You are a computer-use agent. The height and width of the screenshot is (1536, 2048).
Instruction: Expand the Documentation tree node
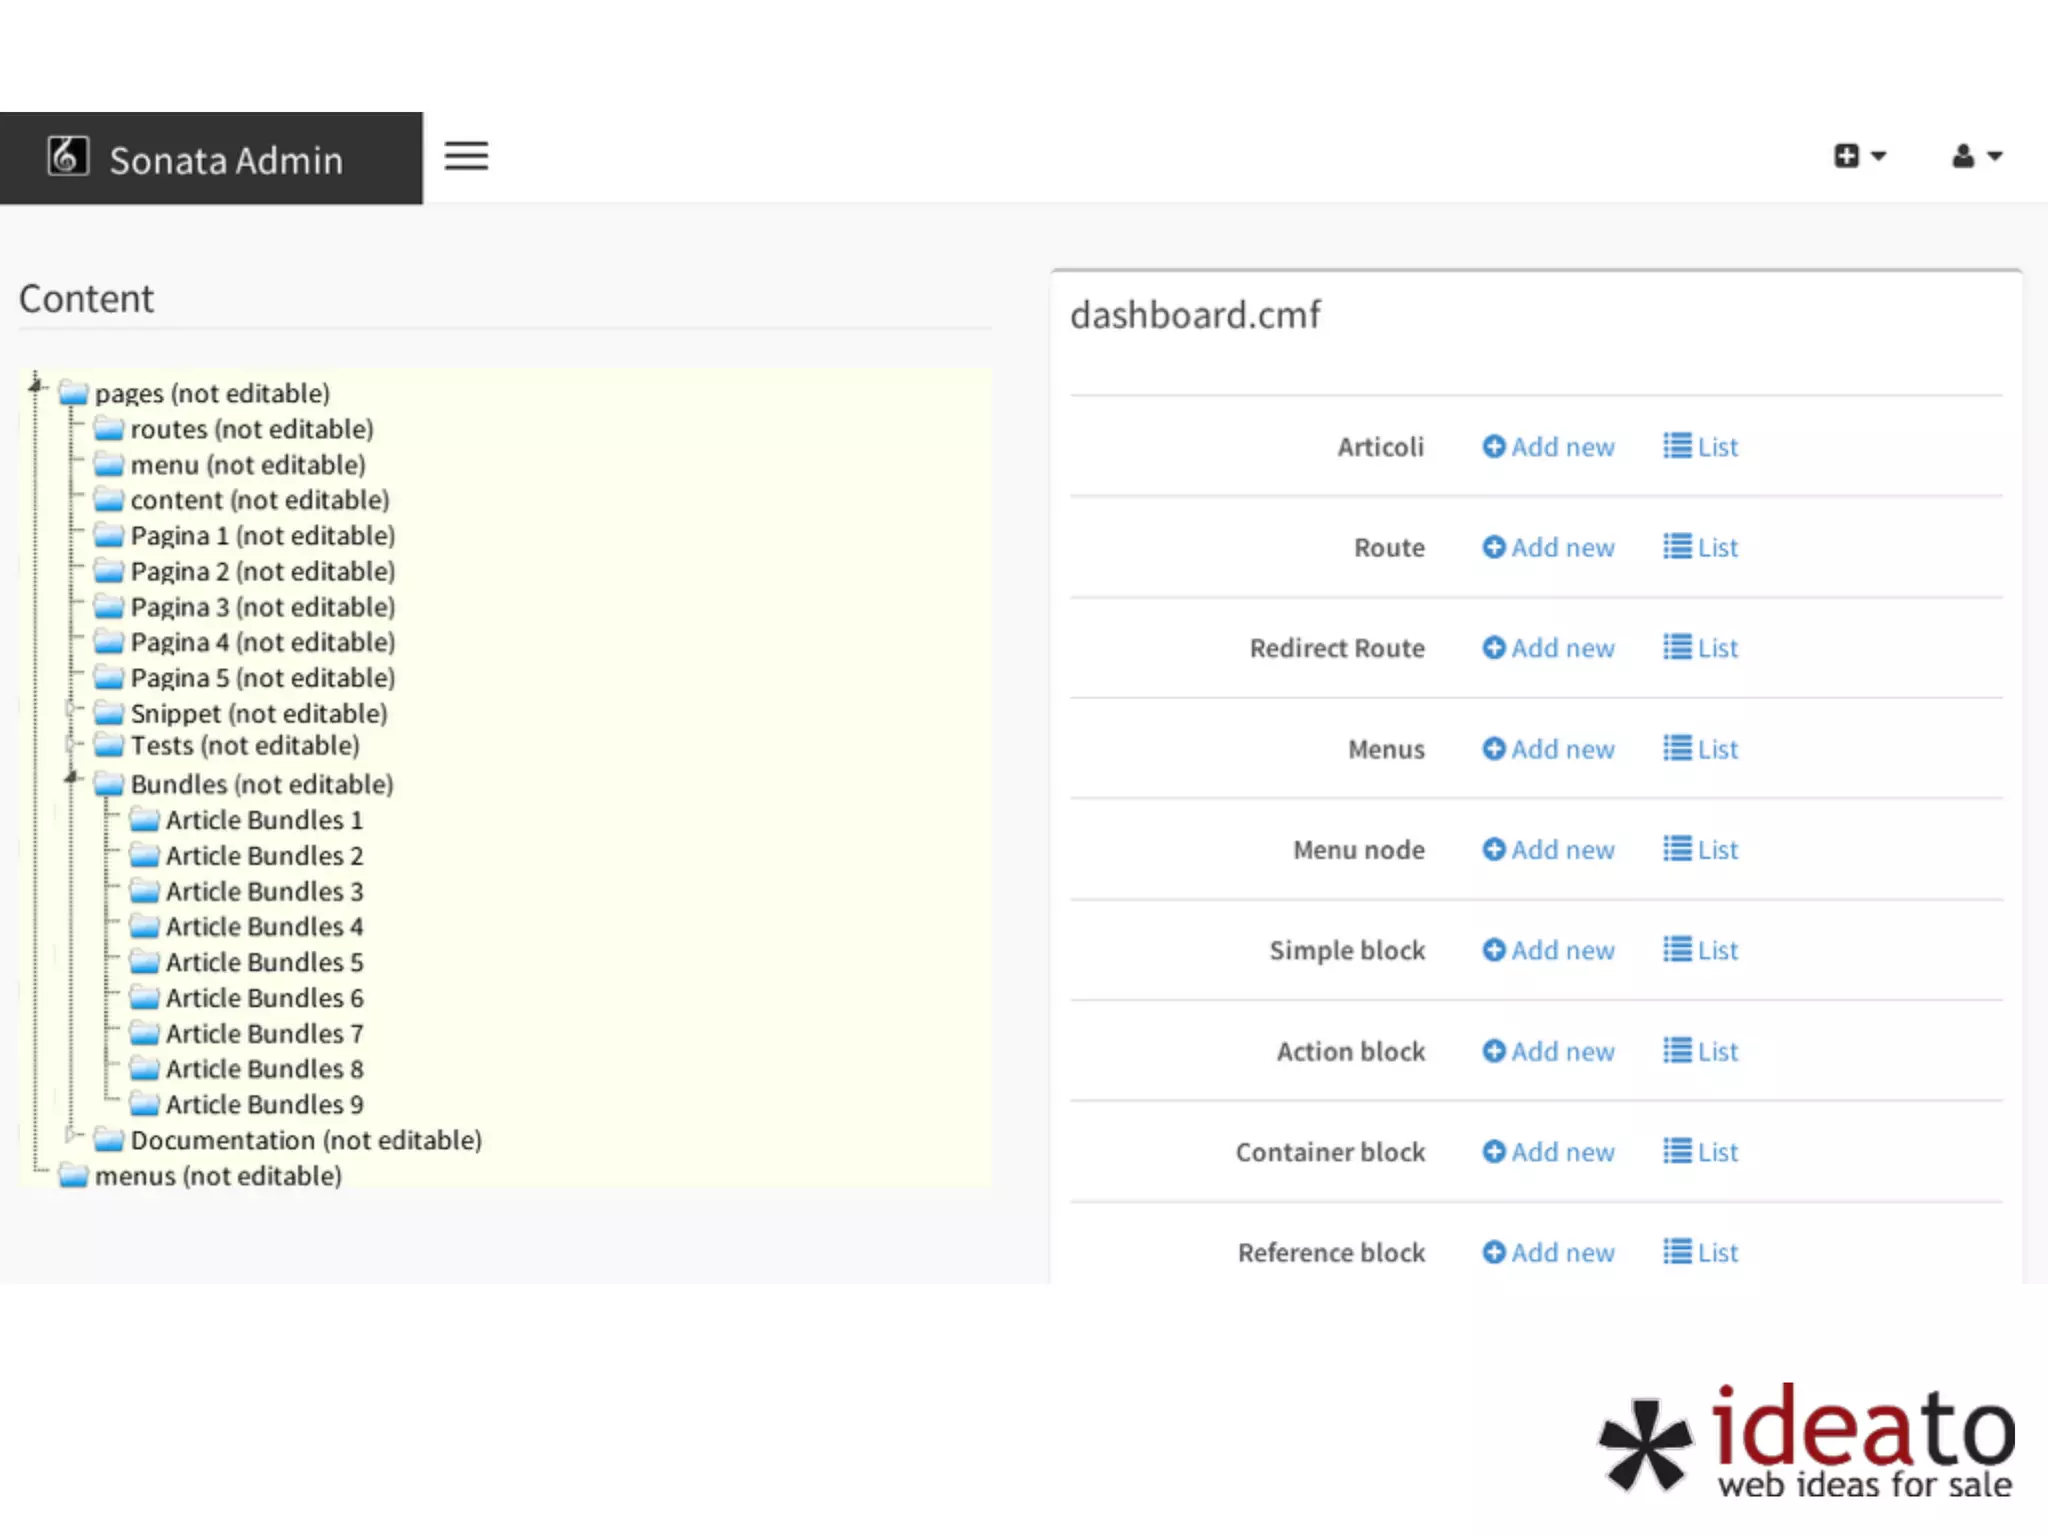[x=71, y=1135]
